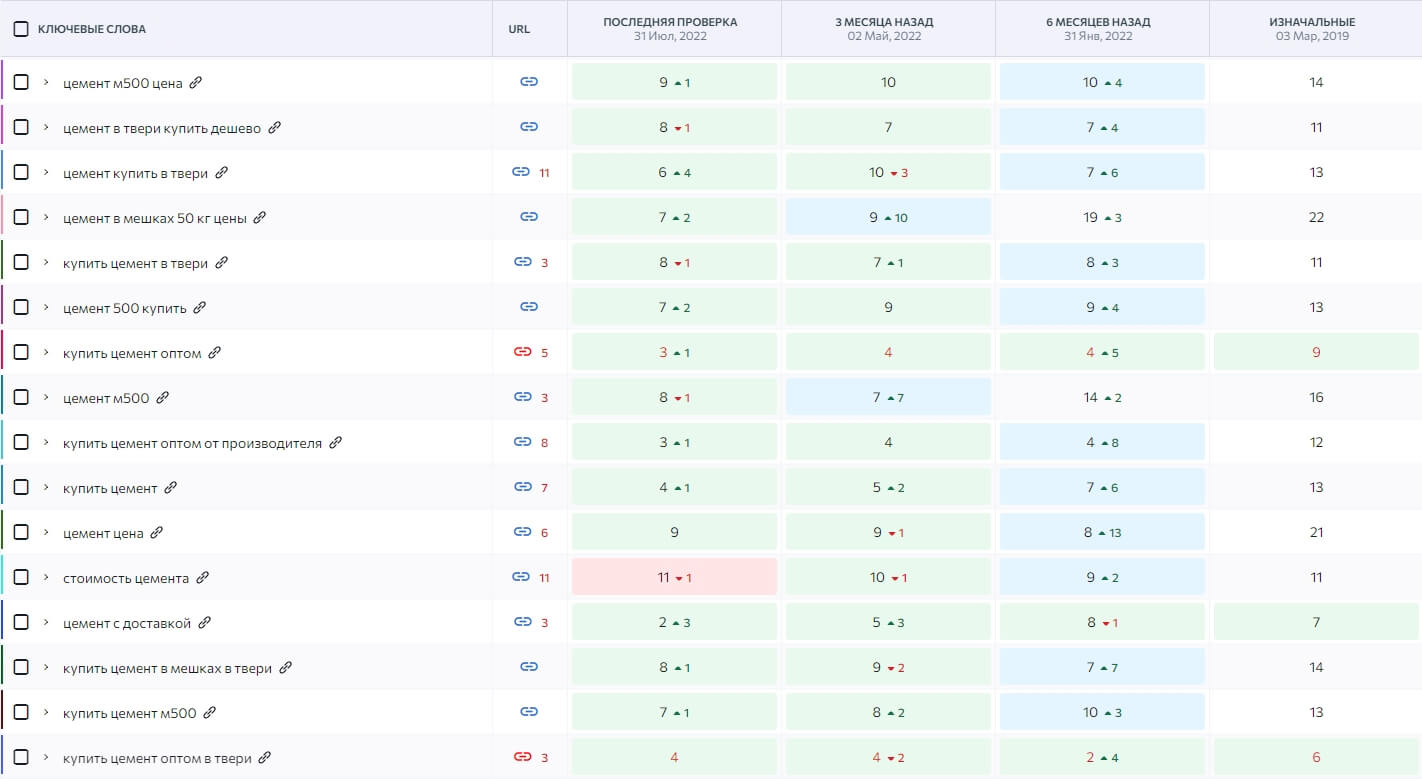Expand the row for цемент м500 цена
Viewport: 1422px width, 779px height.
(44, 82)
